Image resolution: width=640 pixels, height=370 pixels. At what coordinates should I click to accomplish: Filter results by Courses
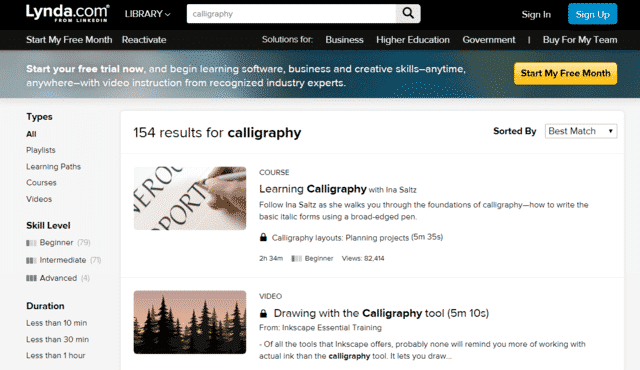coord(41,183)
